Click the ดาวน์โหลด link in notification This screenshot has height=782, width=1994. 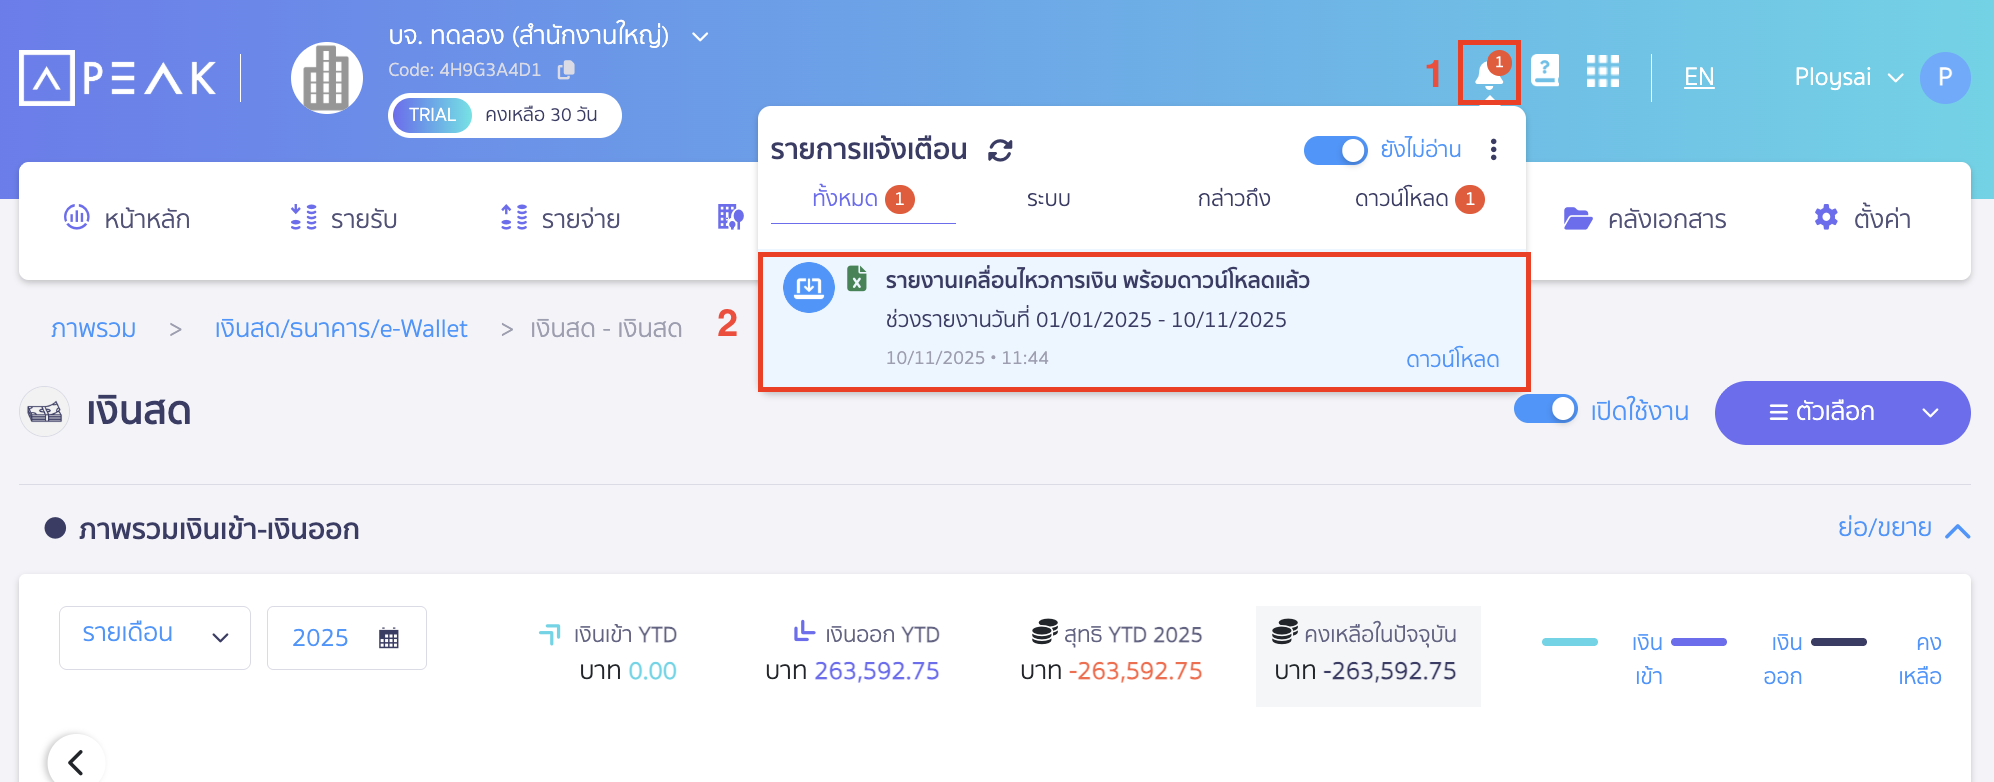pyautogui.click(x=1452, y=359)
